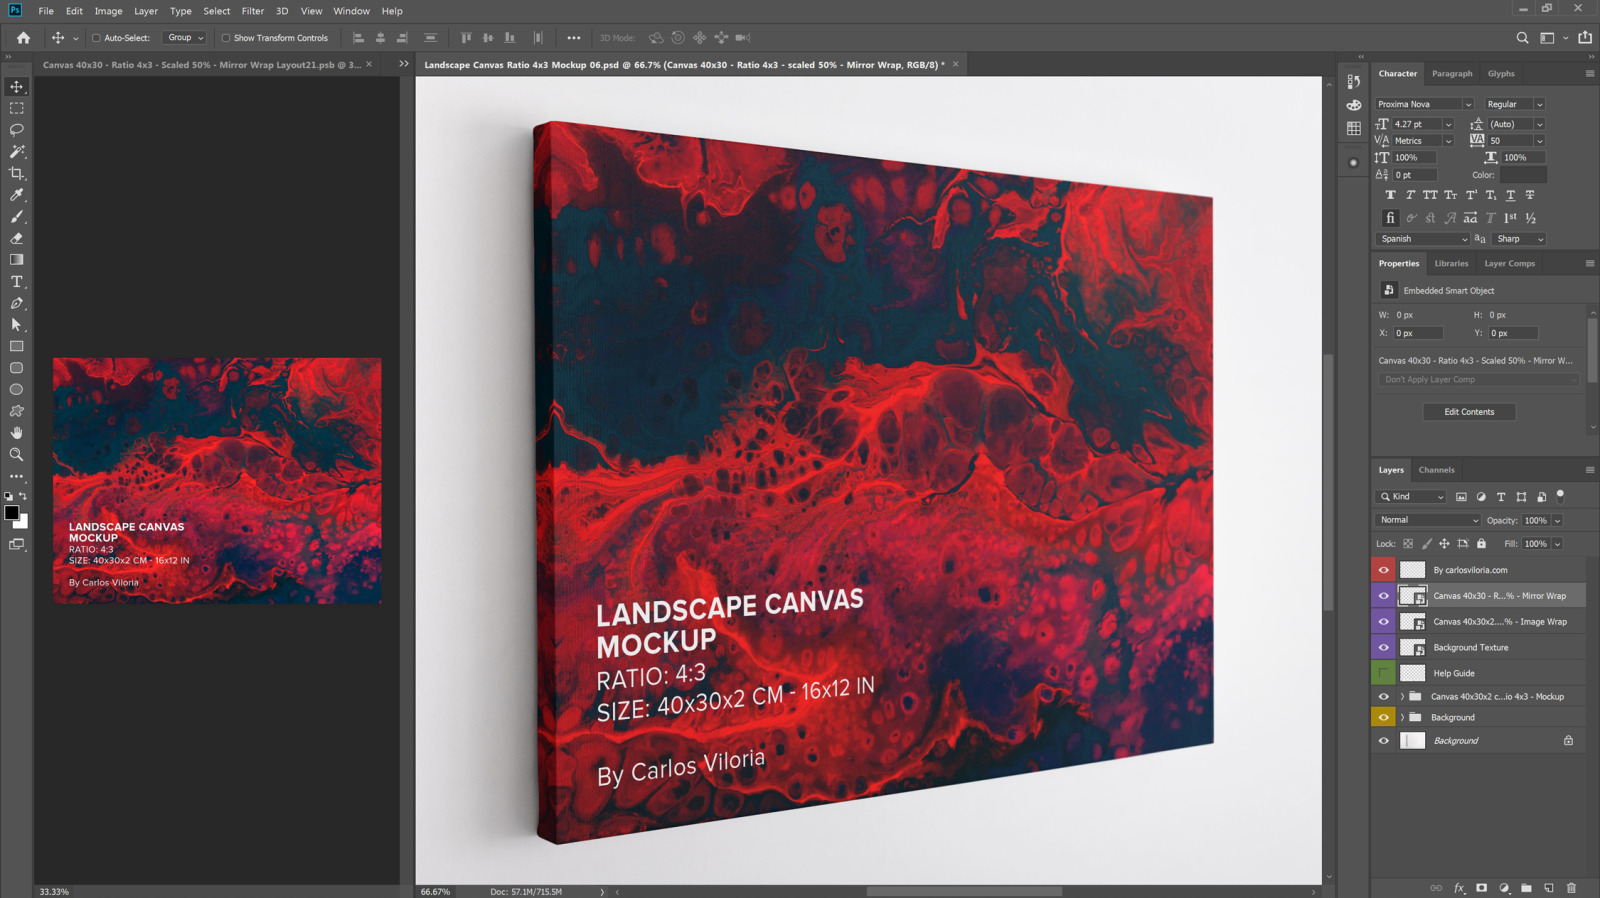
Task: Select the Lasso tool
Action: coord(17,130)
